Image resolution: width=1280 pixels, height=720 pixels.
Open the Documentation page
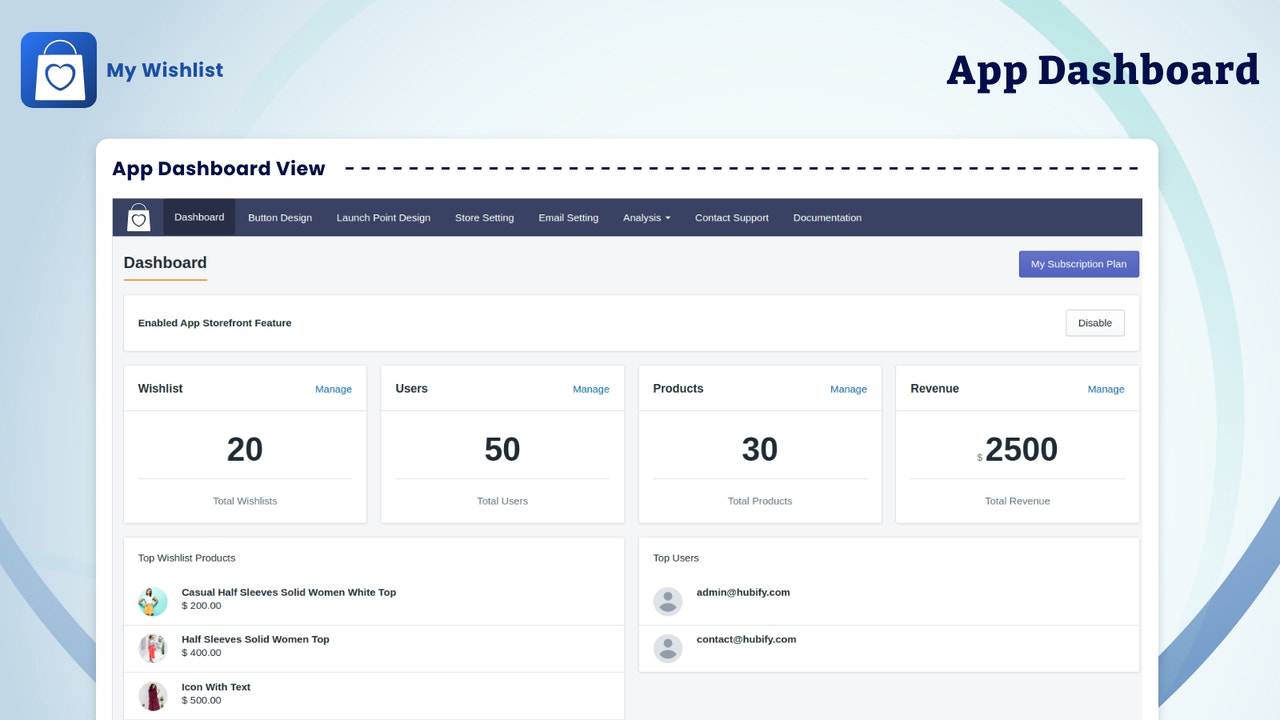click(x=827, y=217)
